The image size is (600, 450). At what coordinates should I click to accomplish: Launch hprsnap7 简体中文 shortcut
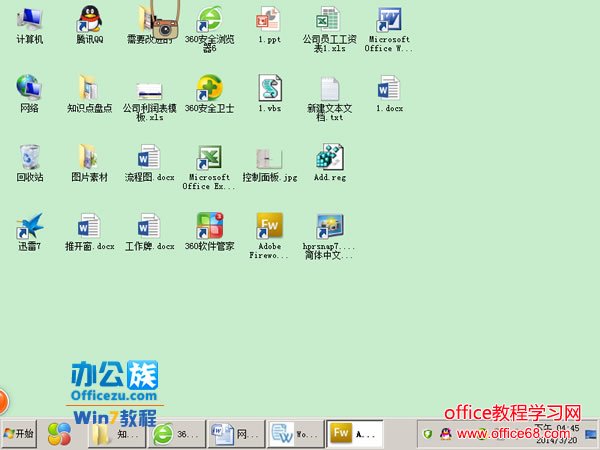[x=329, y=236]
